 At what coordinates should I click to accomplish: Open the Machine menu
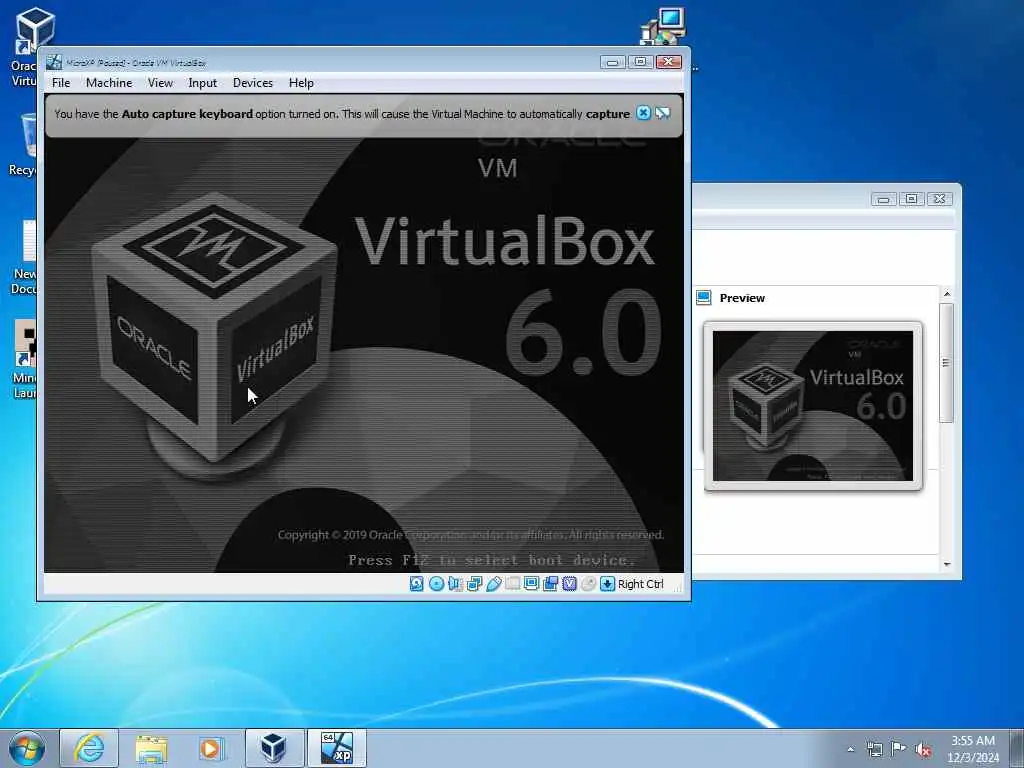click(109, 83)
